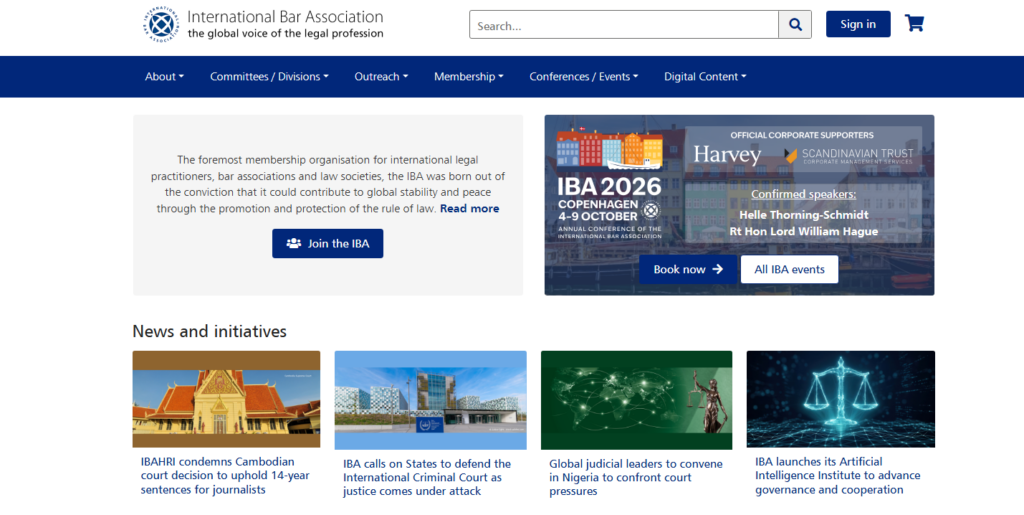Focus the Search input field
This screenshot has height=515, width=1024.
624,25
